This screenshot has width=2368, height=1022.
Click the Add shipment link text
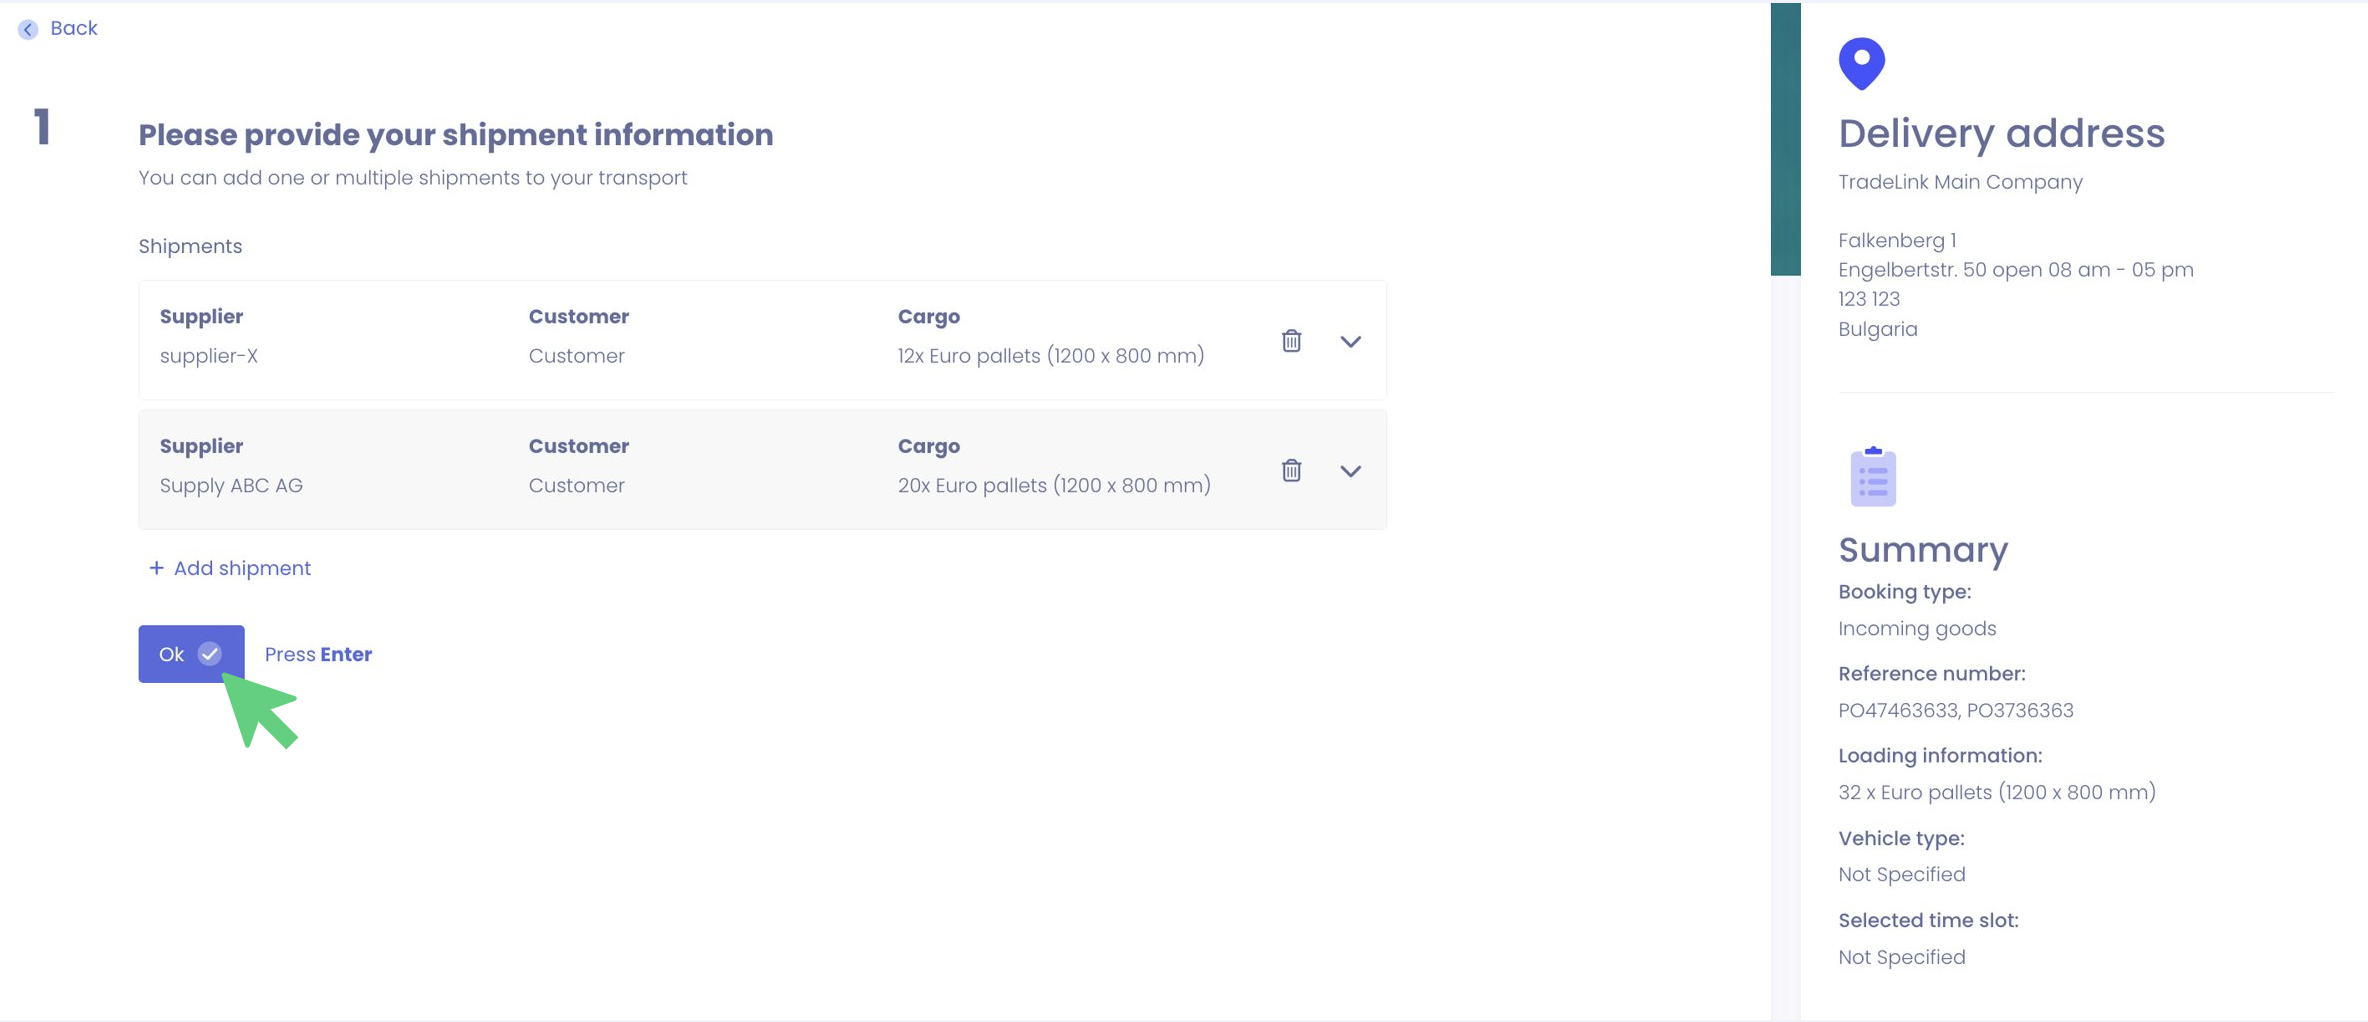(x=242, y=568)
